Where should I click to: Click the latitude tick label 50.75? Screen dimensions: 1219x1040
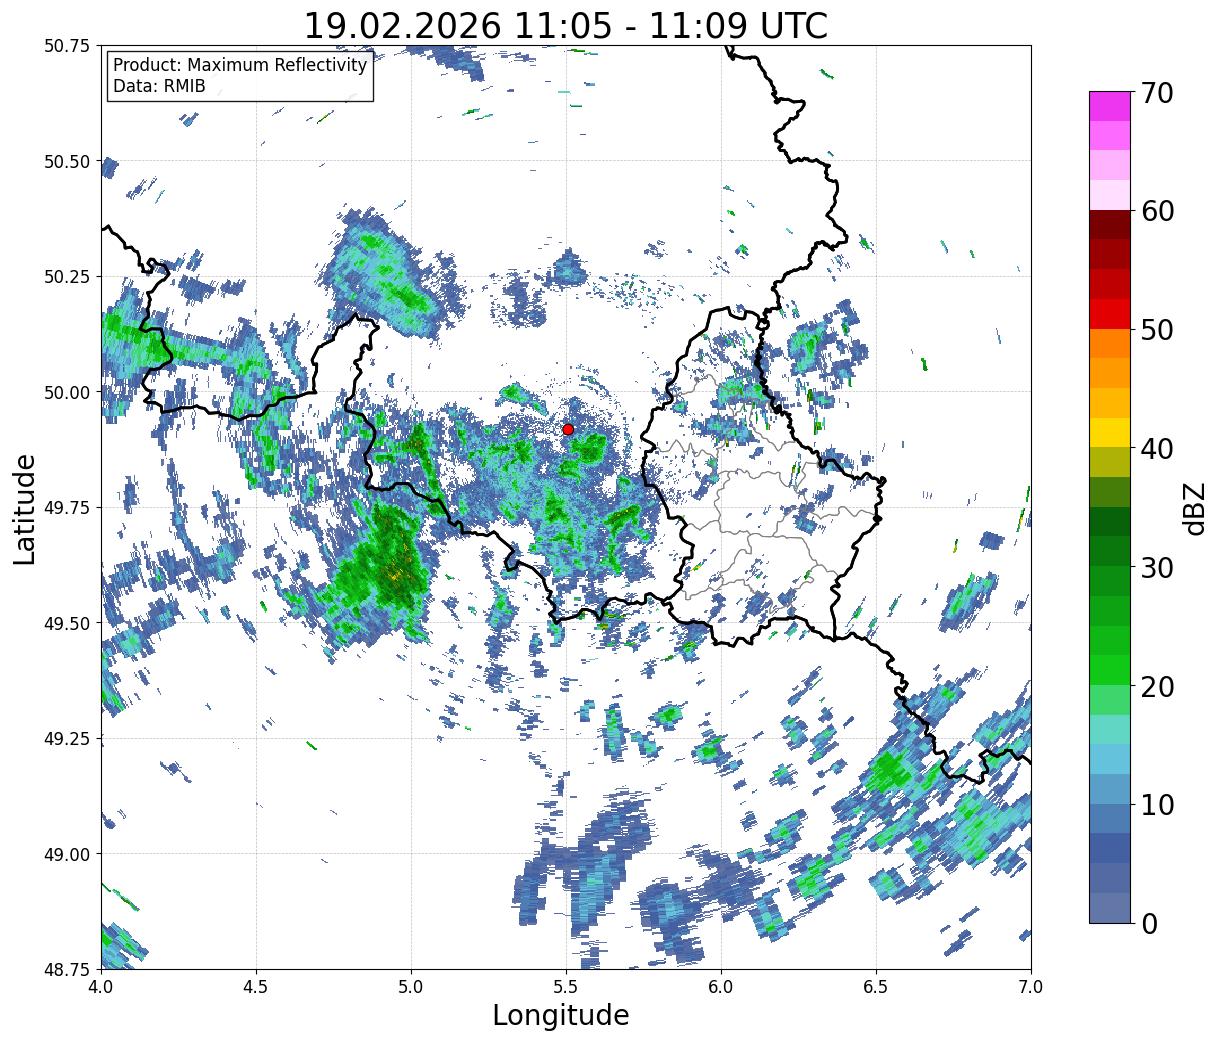coord(66,46)
